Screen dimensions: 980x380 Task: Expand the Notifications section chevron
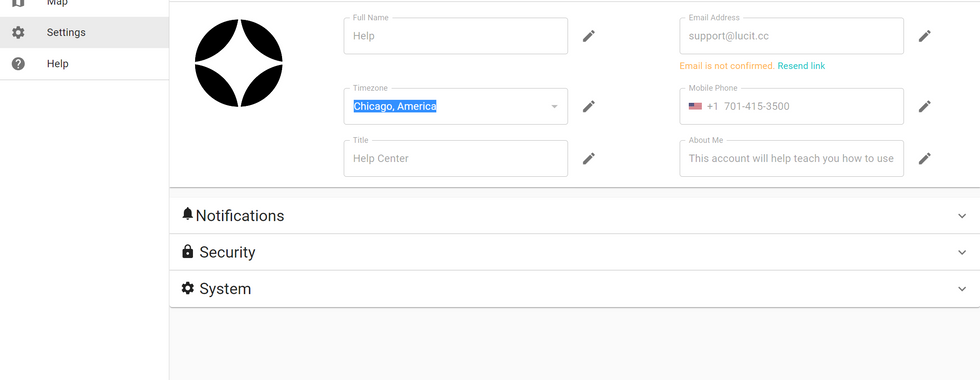(961, 216)
